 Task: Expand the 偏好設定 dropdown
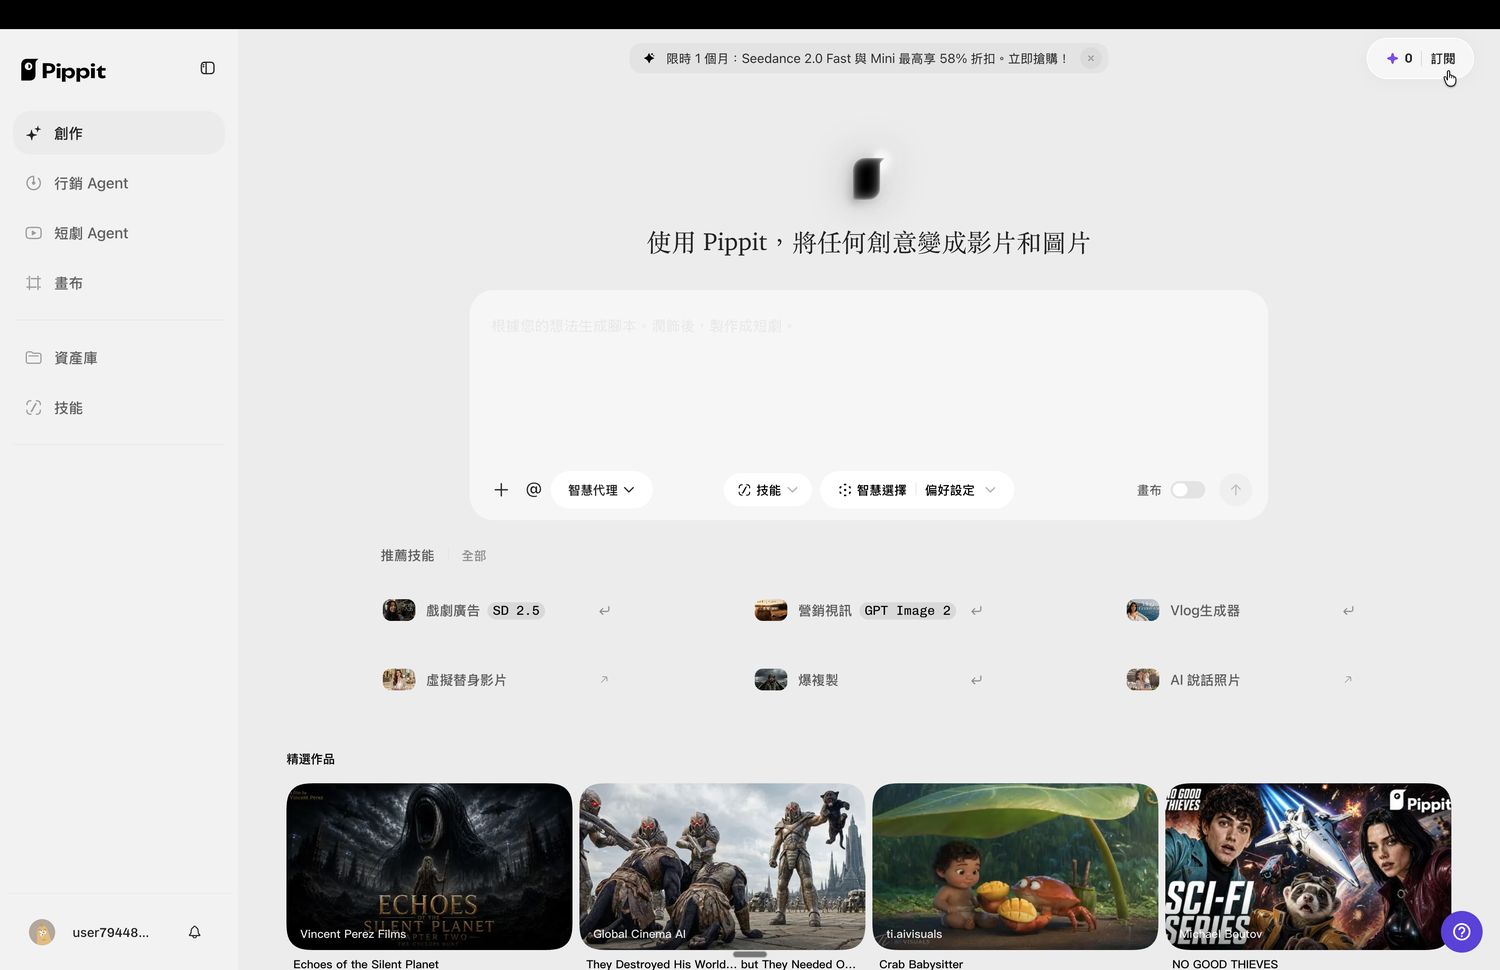coord(960,490)
